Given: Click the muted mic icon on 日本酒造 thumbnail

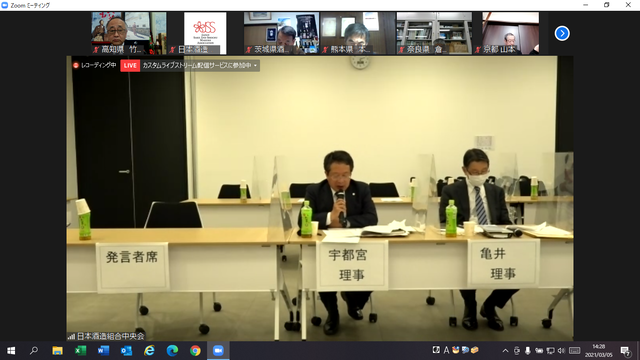Looking at the screenshot, I should pyautogui.click(x=172, y=50).
